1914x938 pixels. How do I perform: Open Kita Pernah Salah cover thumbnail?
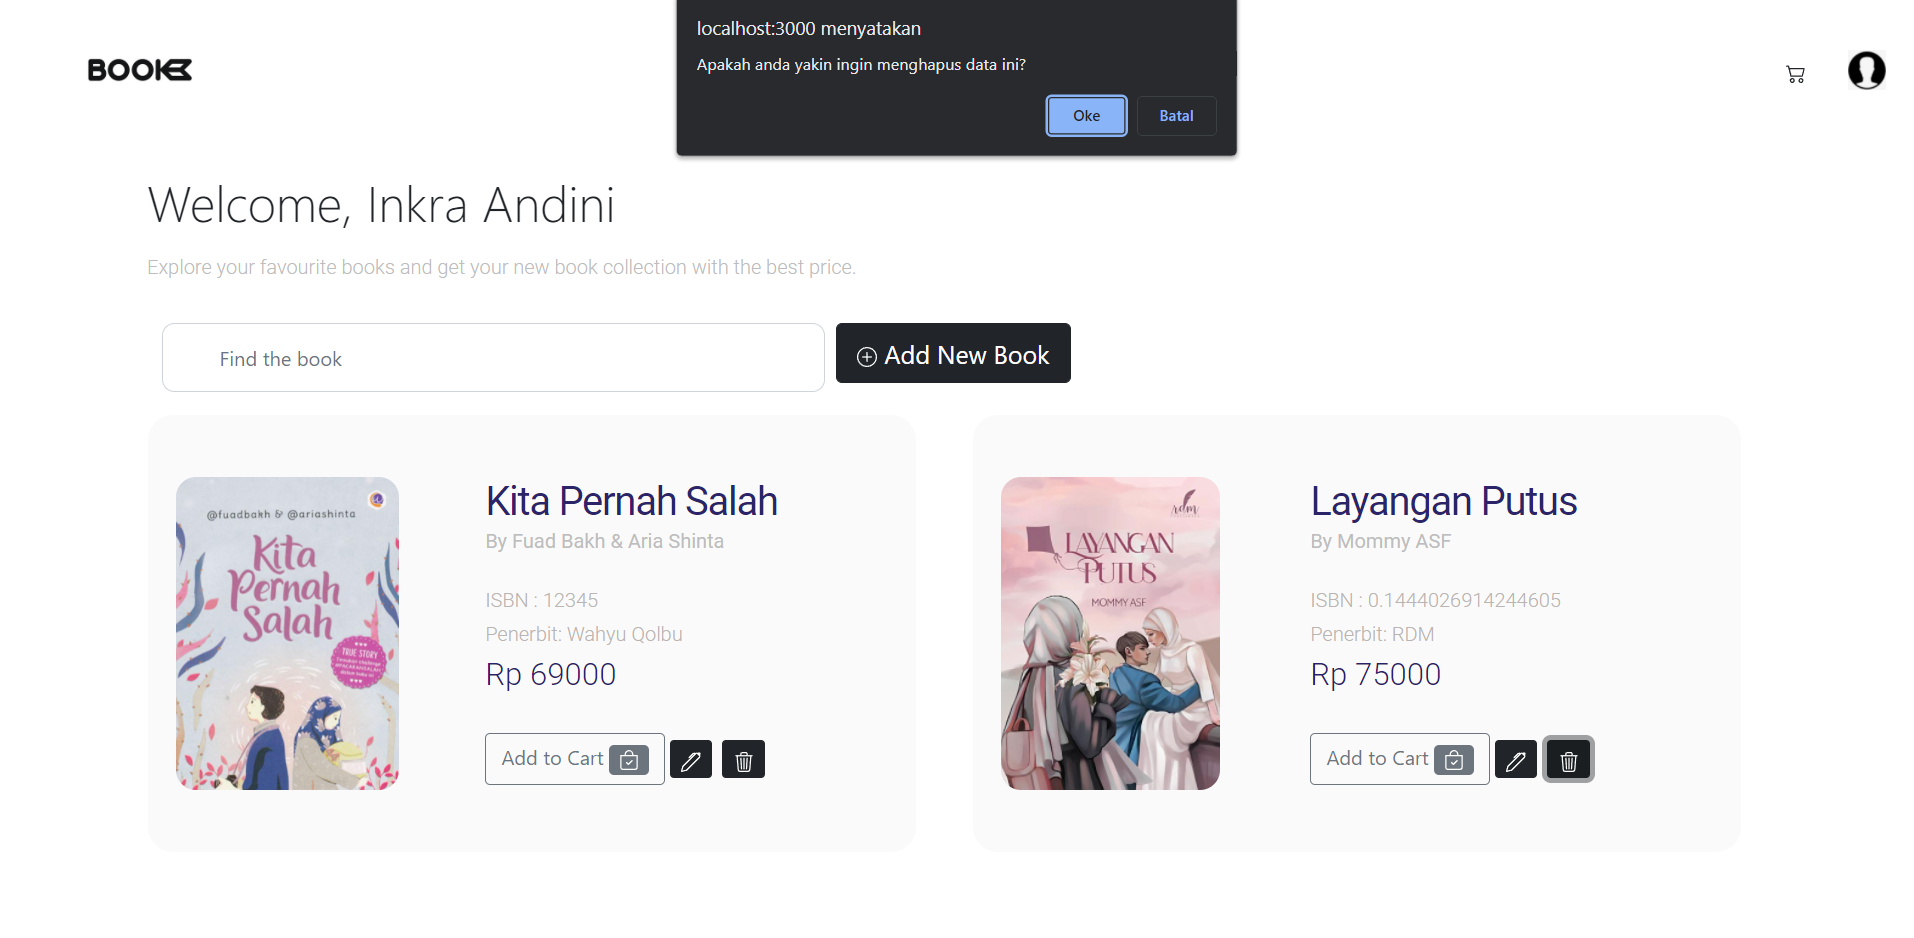pos(287,633)
